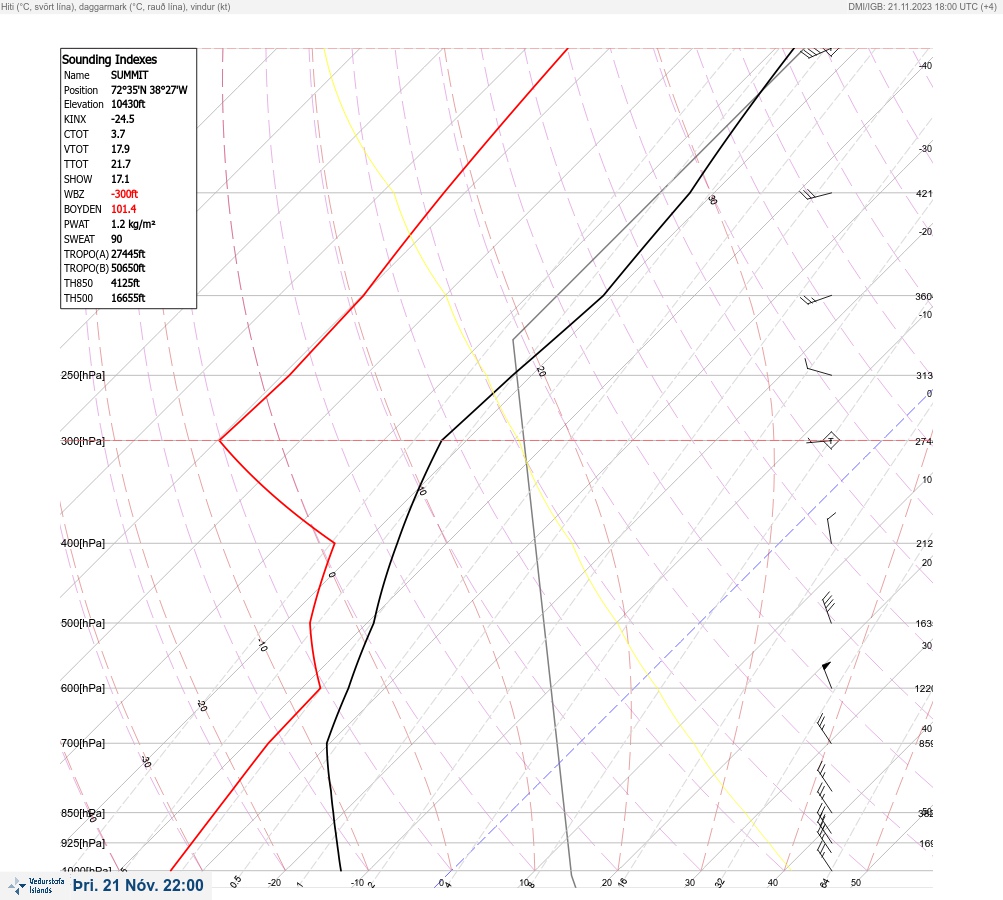Screen dimensions: 1003x900
Task: Click the timestamp Þri. 21 Nóv. 22:00
Action: click(x=138, y=885)
